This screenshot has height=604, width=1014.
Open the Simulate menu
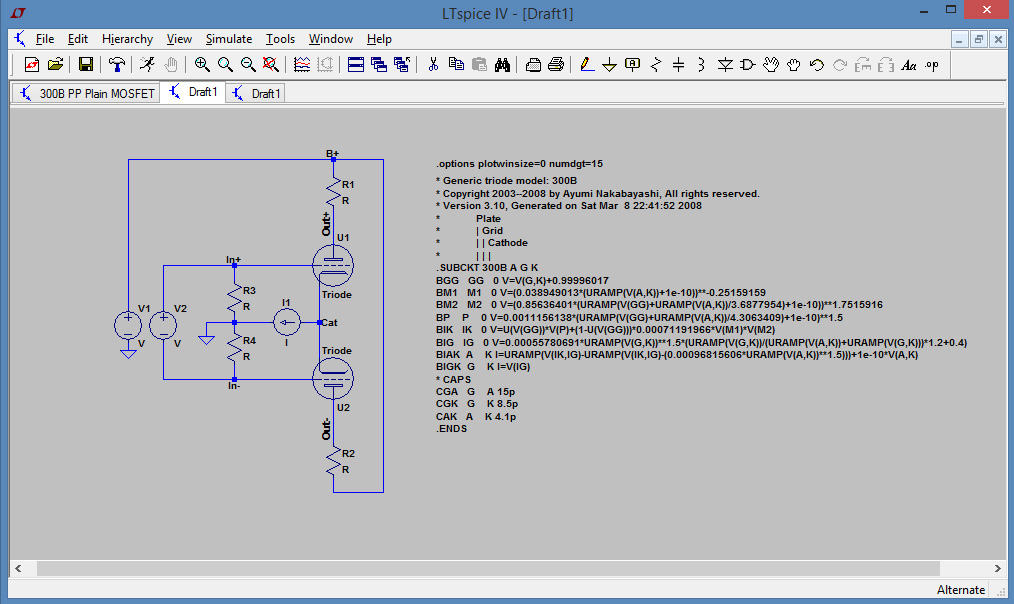pyautogui.click(x=228, y=39)
